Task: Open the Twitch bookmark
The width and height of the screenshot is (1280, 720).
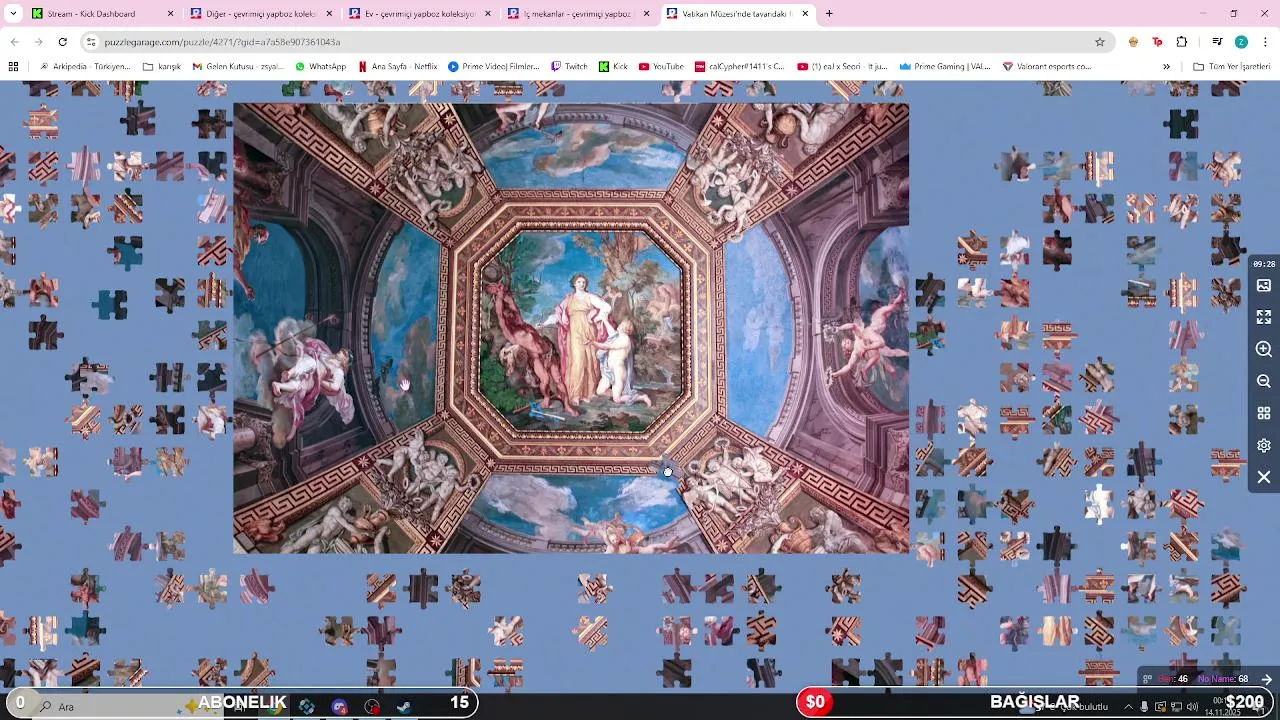Action: (x=569, y=67)
